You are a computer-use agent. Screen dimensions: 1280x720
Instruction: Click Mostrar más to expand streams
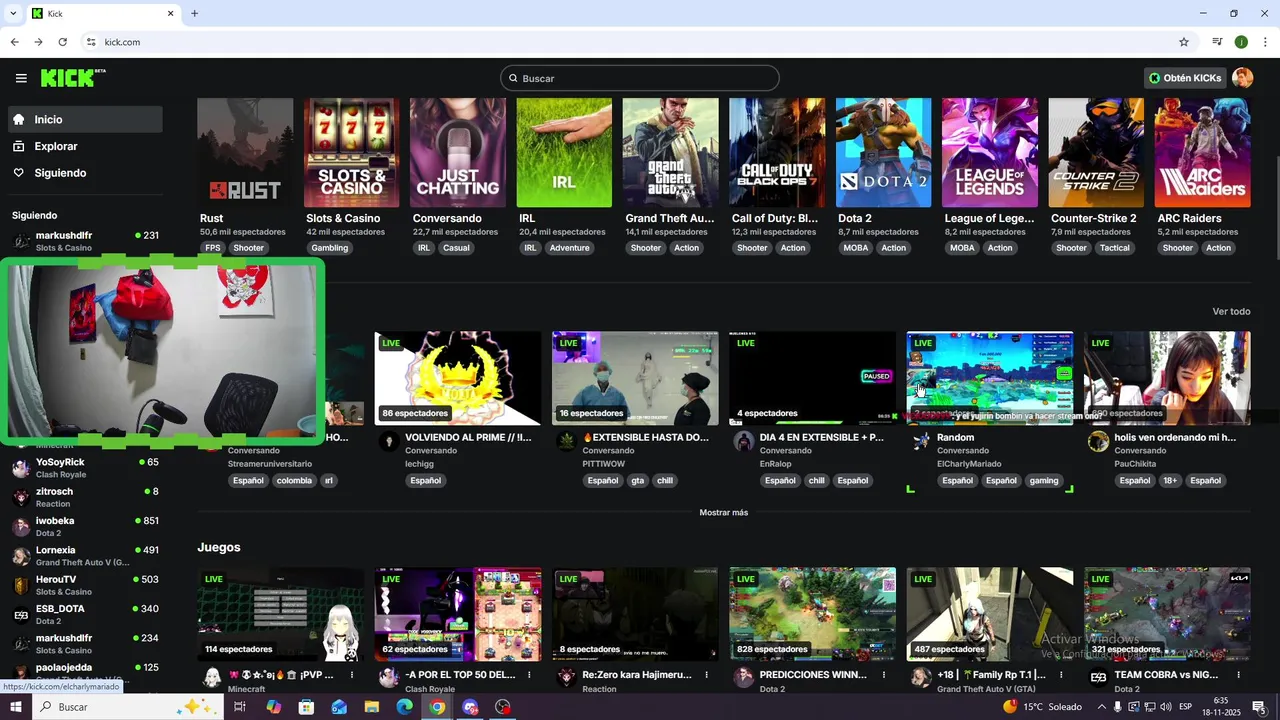723,512
